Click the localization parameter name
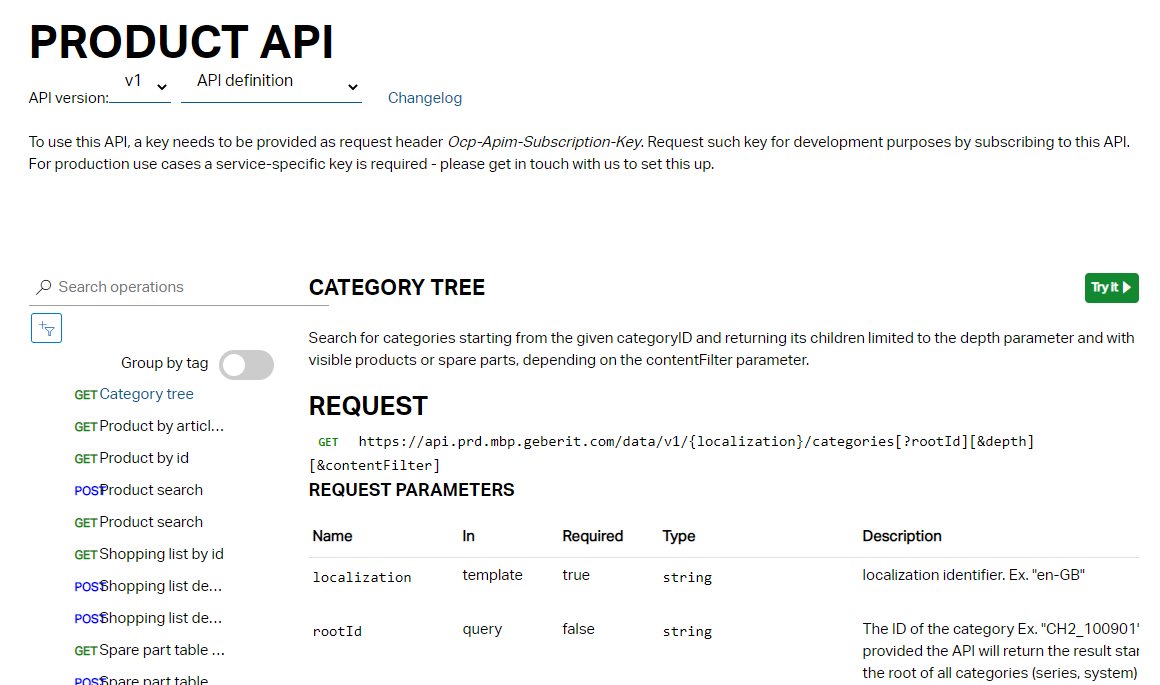The image size is (1160, 685). coord(362,577)
